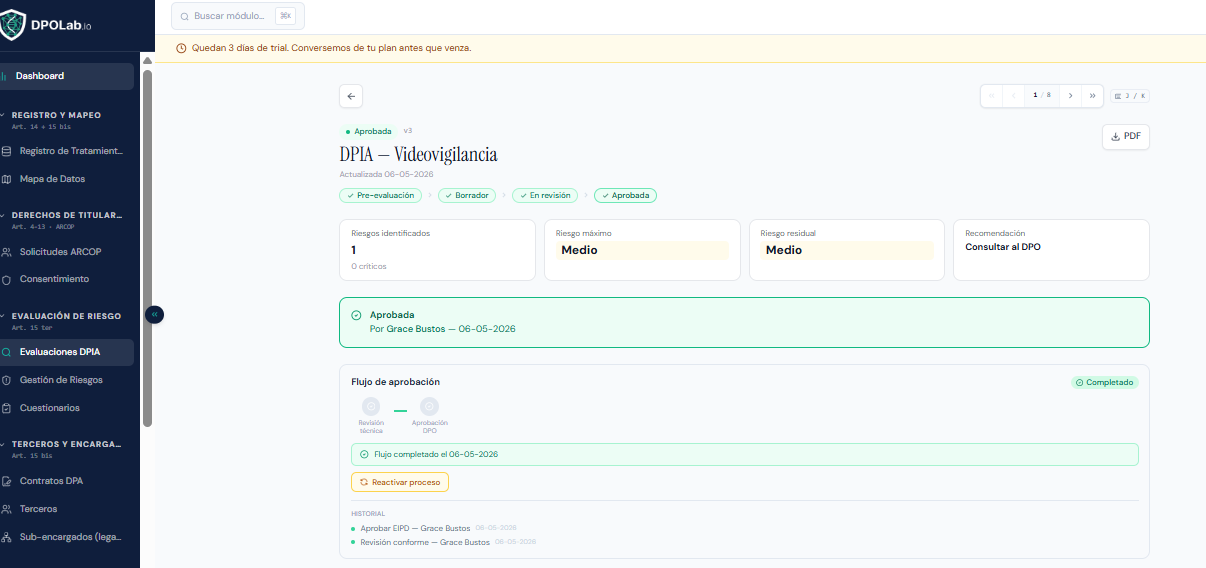Go to first record with double-left arrows

[992, 96]
